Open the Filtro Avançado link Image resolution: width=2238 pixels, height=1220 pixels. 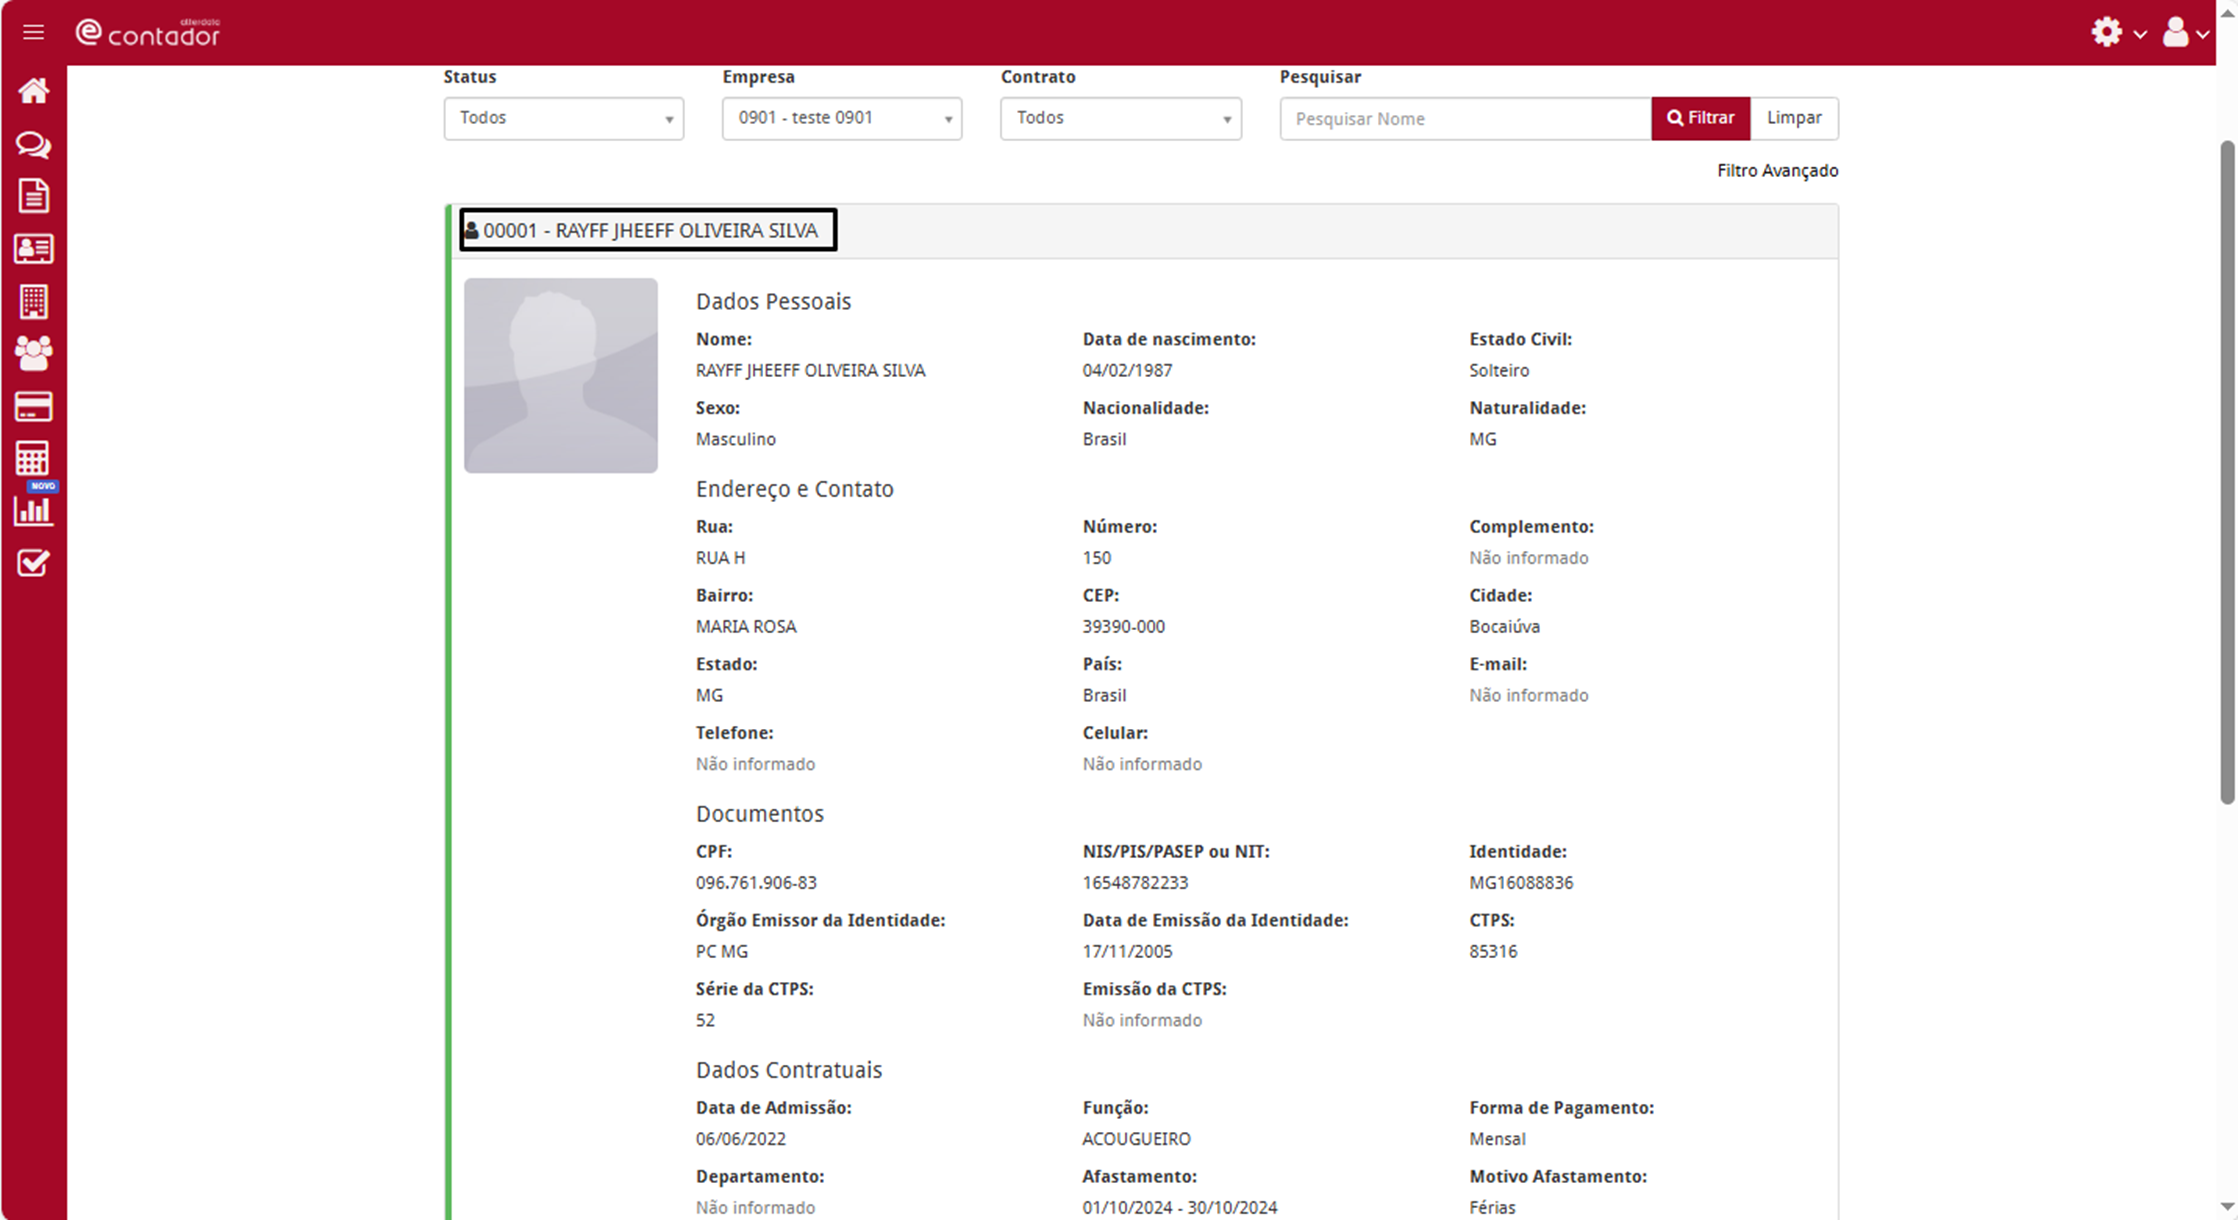(x=1777, y=171)
